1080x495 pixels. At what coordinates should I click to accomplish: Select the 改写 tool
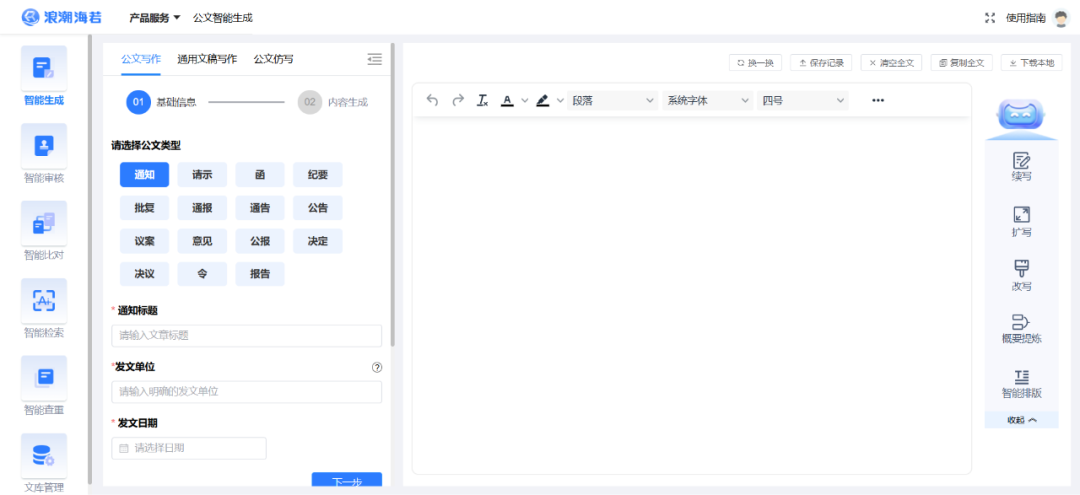point(1021,276)
